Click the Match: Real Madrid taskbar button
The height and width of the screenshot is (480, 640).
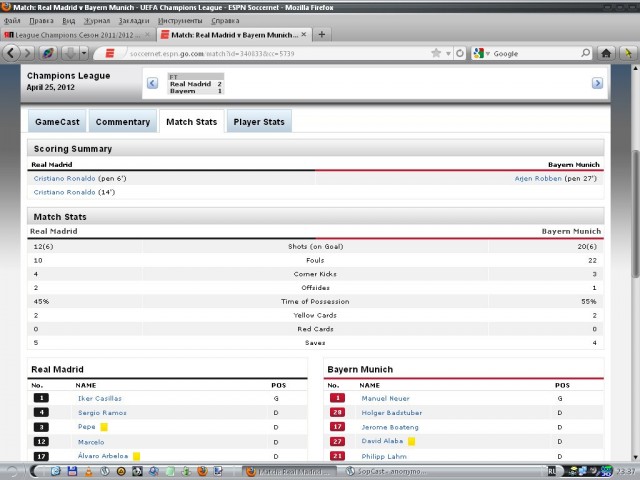pyautogui.click(x=289, y=471)
